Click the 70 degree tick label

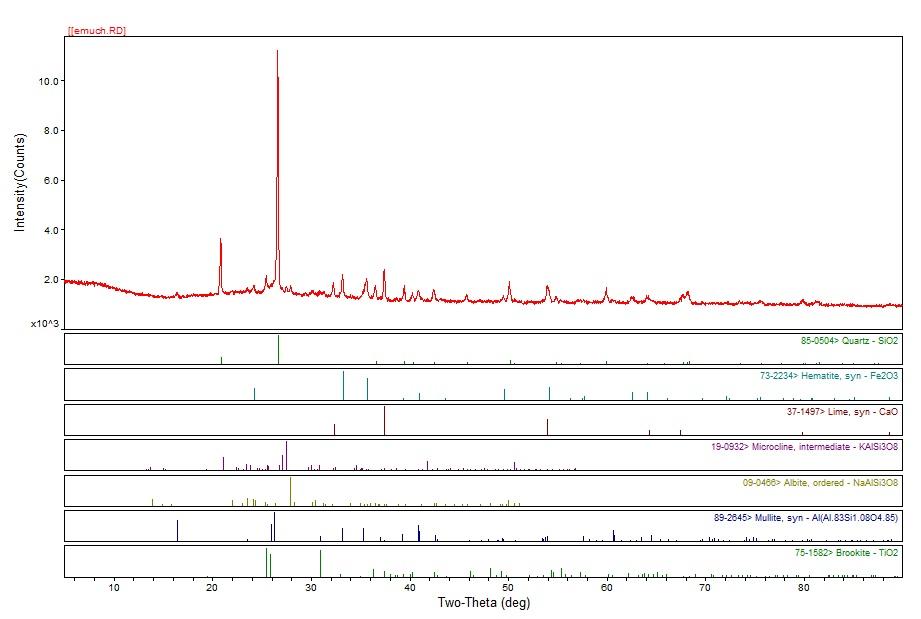705,587
